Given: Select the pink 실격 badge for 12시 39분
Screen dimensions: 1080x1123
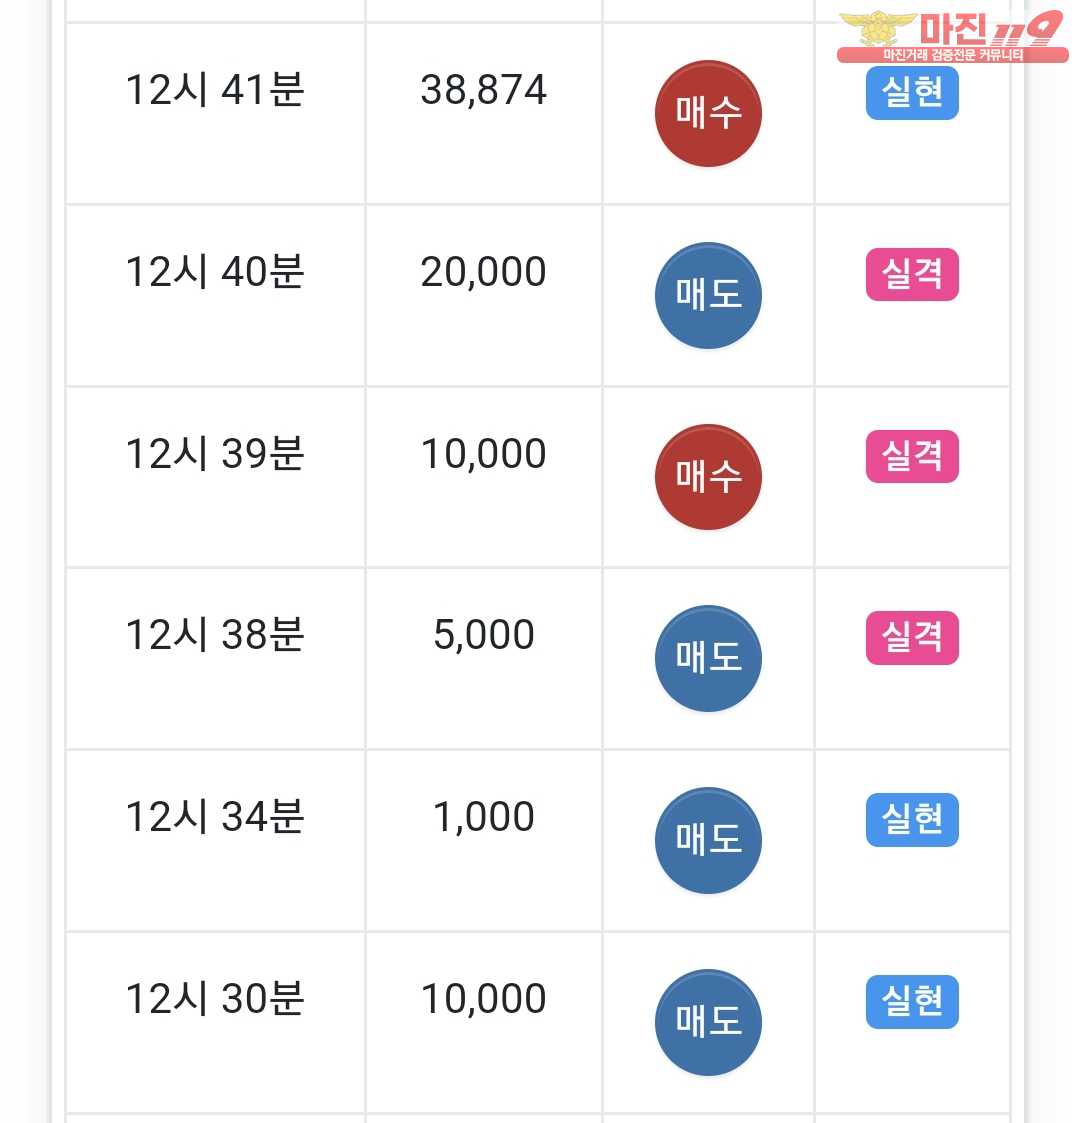Looking at the screenshot, I should click(x=912, y=456).
